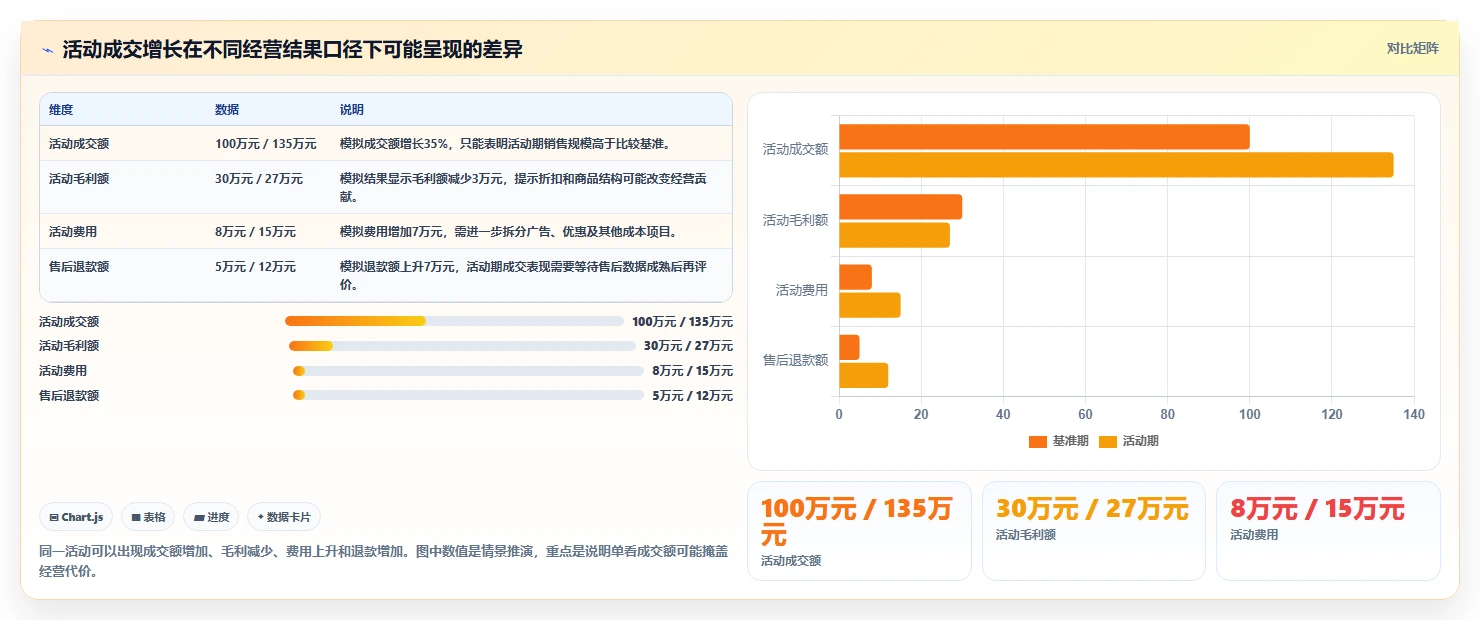Click the 活动成交额 activity-period bar in chart
Image resolution: width=1480 pixels, height=620 pixels.
(1116, 165)
